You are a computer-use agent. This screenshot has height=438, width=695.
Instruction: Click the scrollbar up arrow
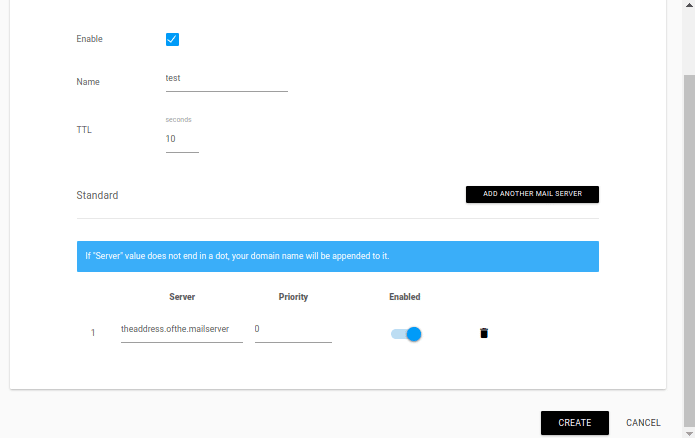pyautogui.click(x=689, y=4)
